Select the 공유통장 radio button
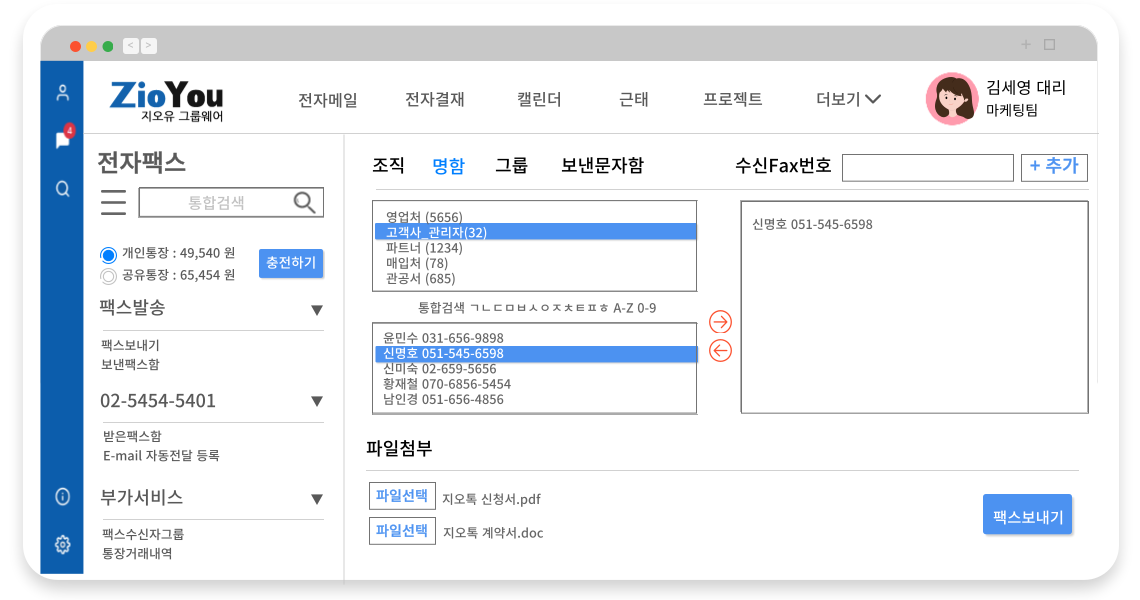Screen dimensions: 1140x600 [x=109, y=275]
